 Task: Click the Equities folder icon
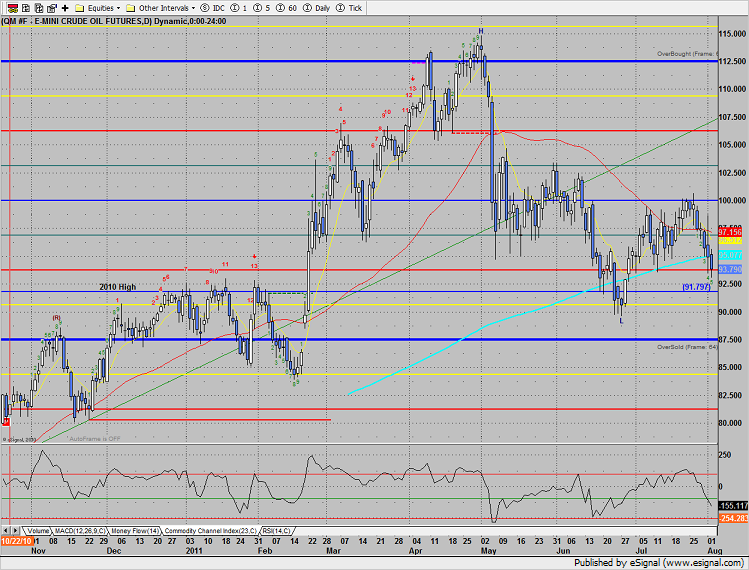tap(80, 8)
